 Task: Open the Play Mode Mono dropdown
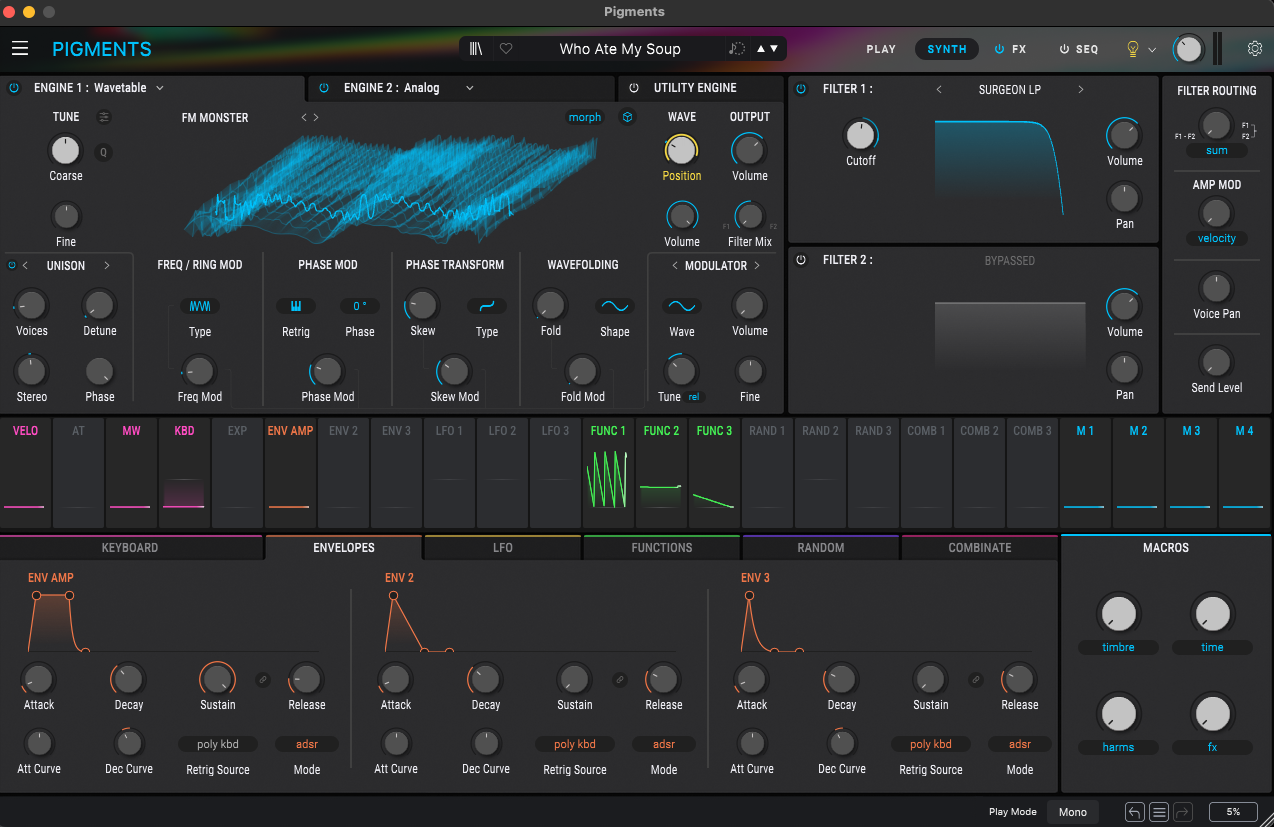tap(1072, 811)
